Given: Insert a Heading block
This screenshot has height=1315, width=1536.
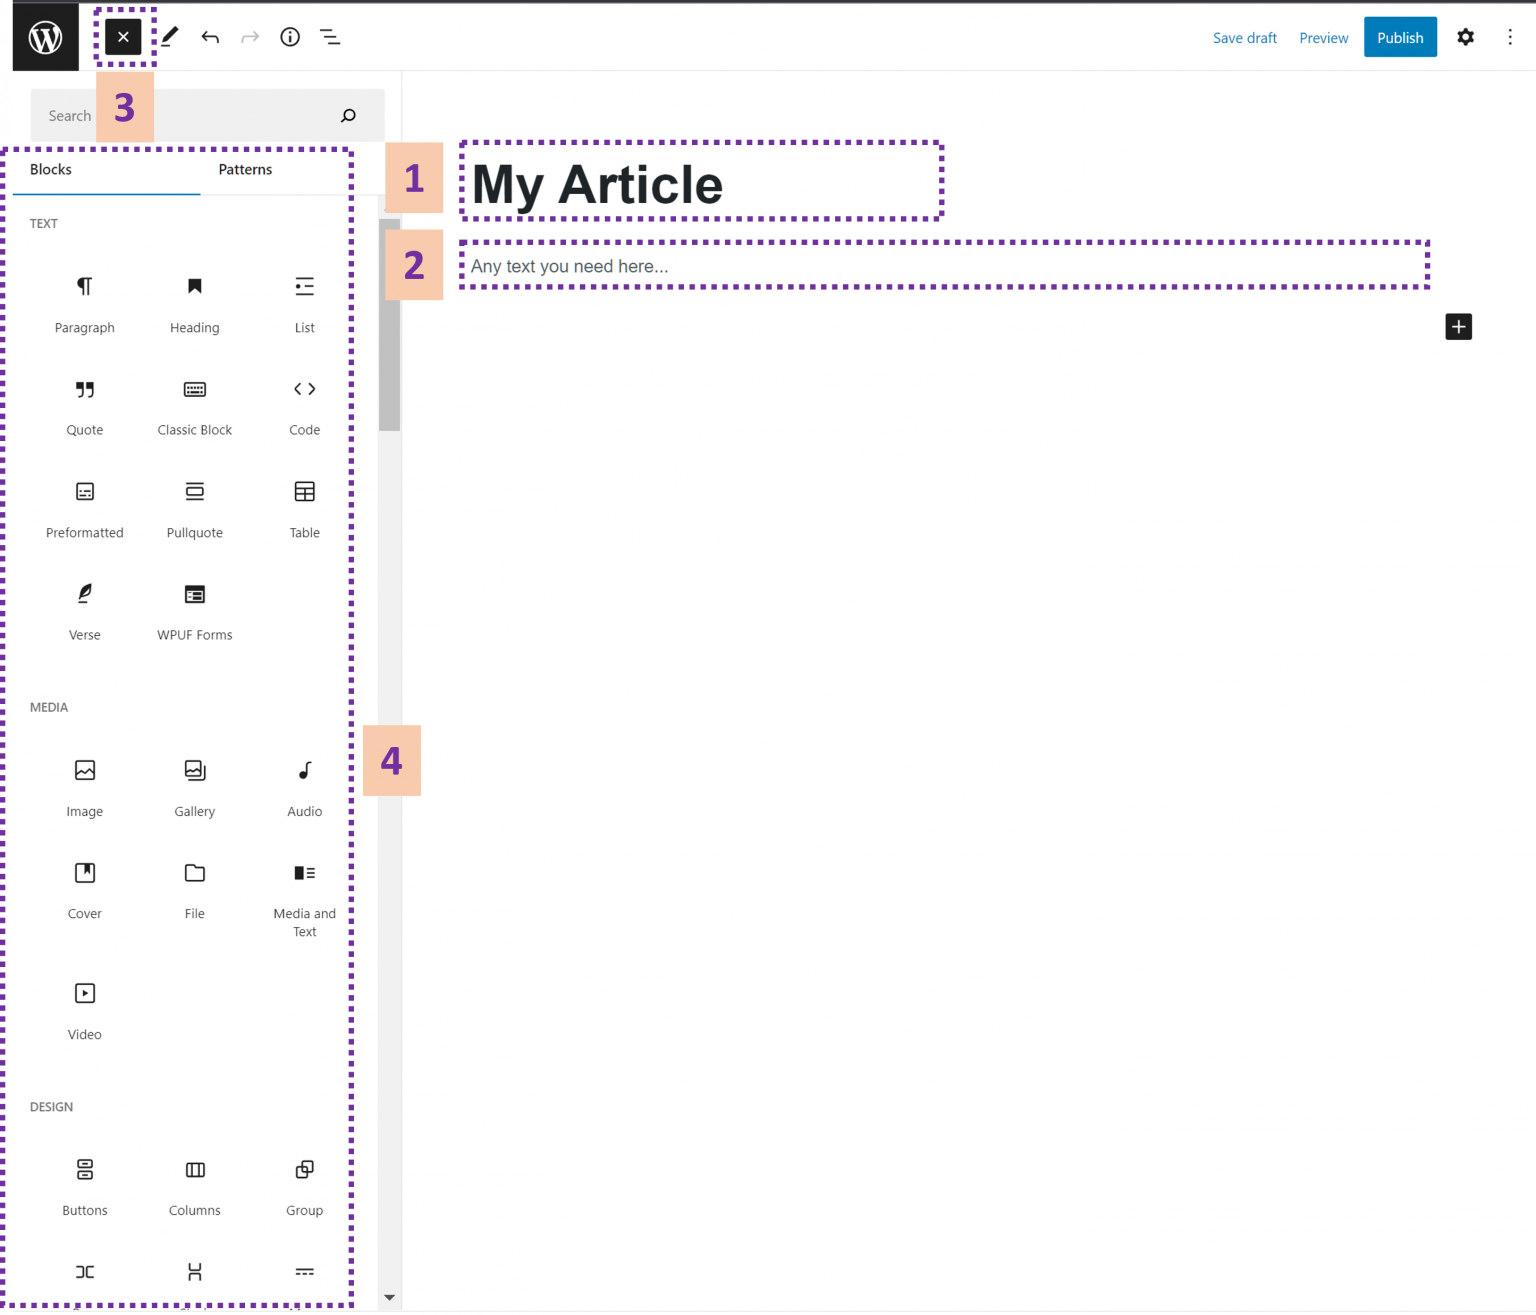Looking at the screenshot, I should point(195,304).
